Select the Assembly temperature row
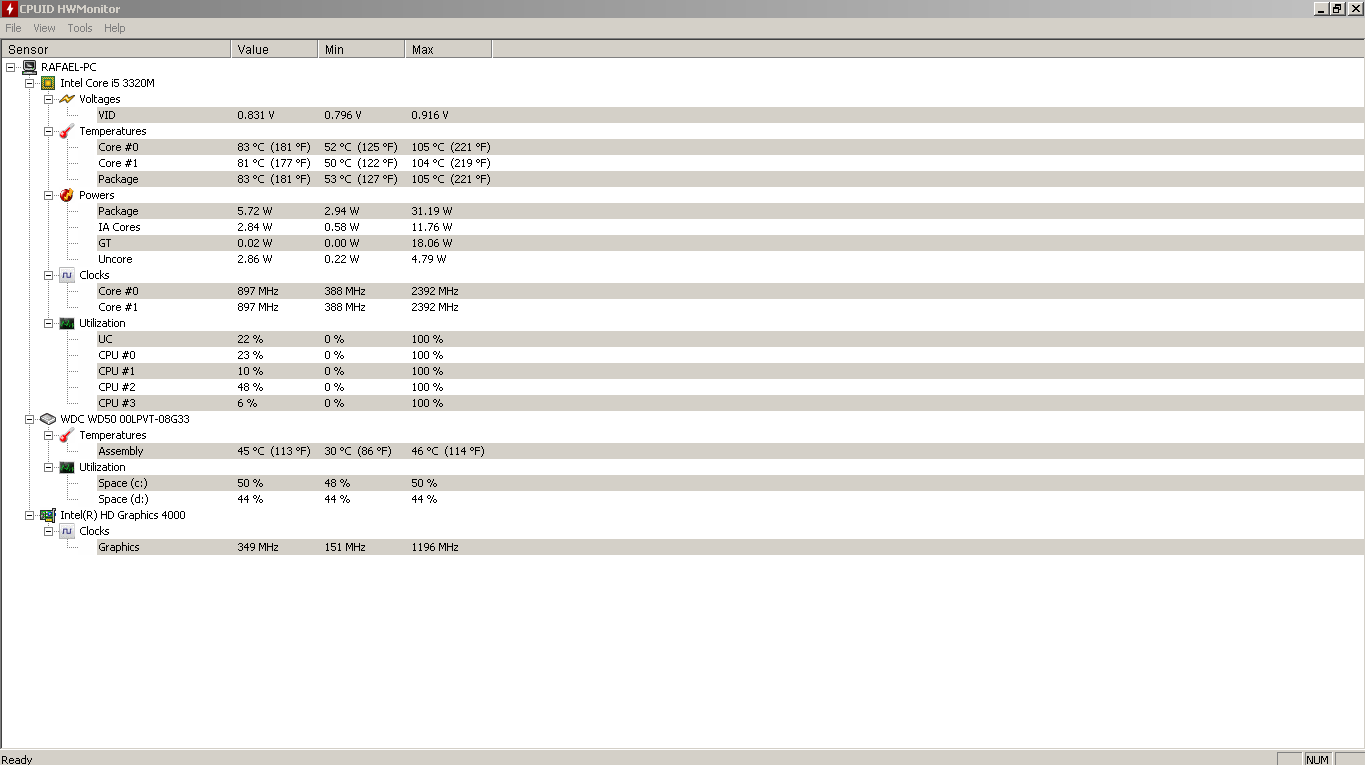 click(730, 451)
